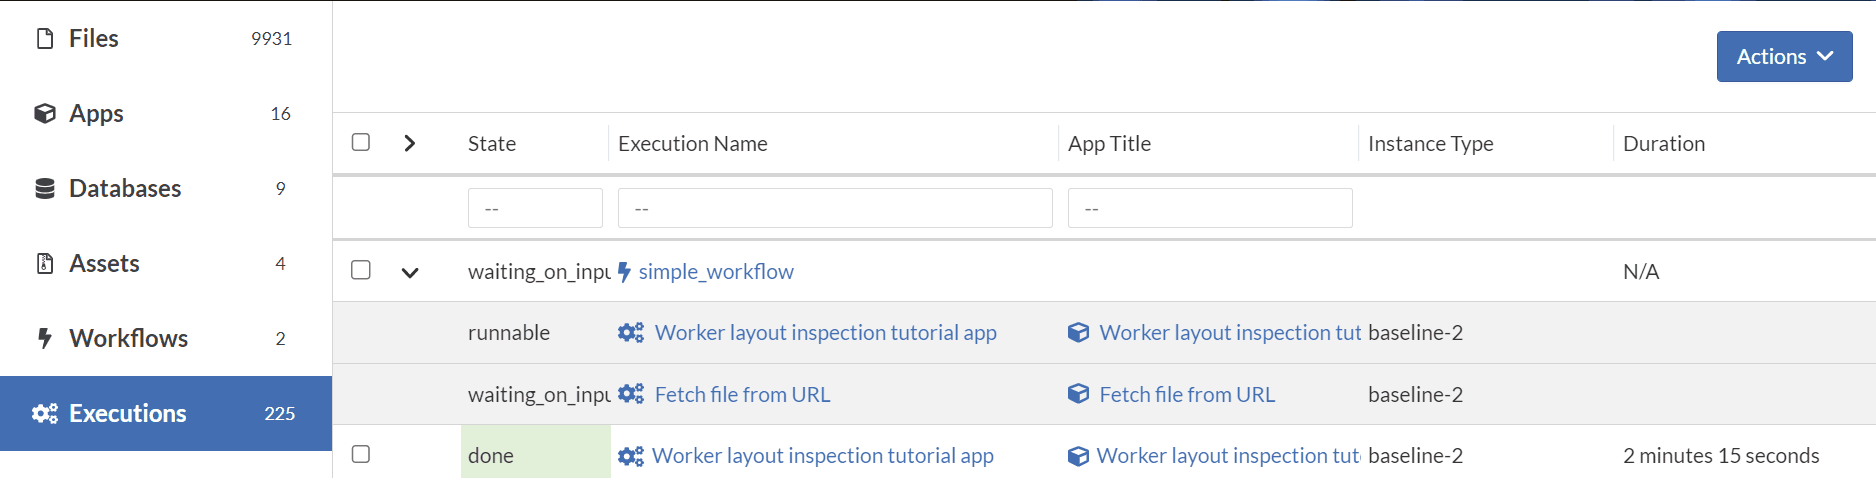Click the lightning icon beside simple_workflow
1876x478 pixels.
(x=624, y=272)
